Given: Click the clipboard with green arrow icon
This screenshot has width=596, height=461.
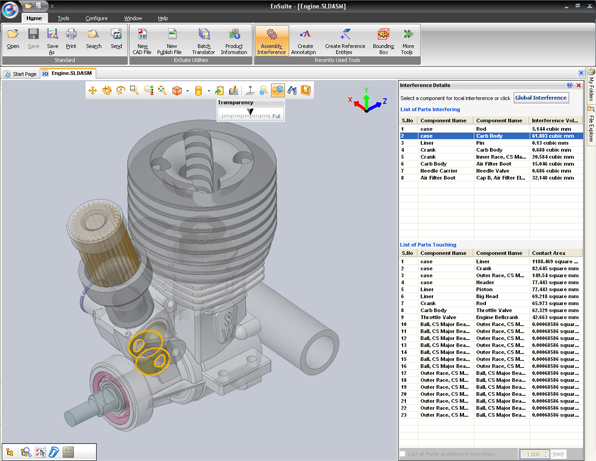Looking at the screenshot, I should pyautogui.click(x=219, y=90).
